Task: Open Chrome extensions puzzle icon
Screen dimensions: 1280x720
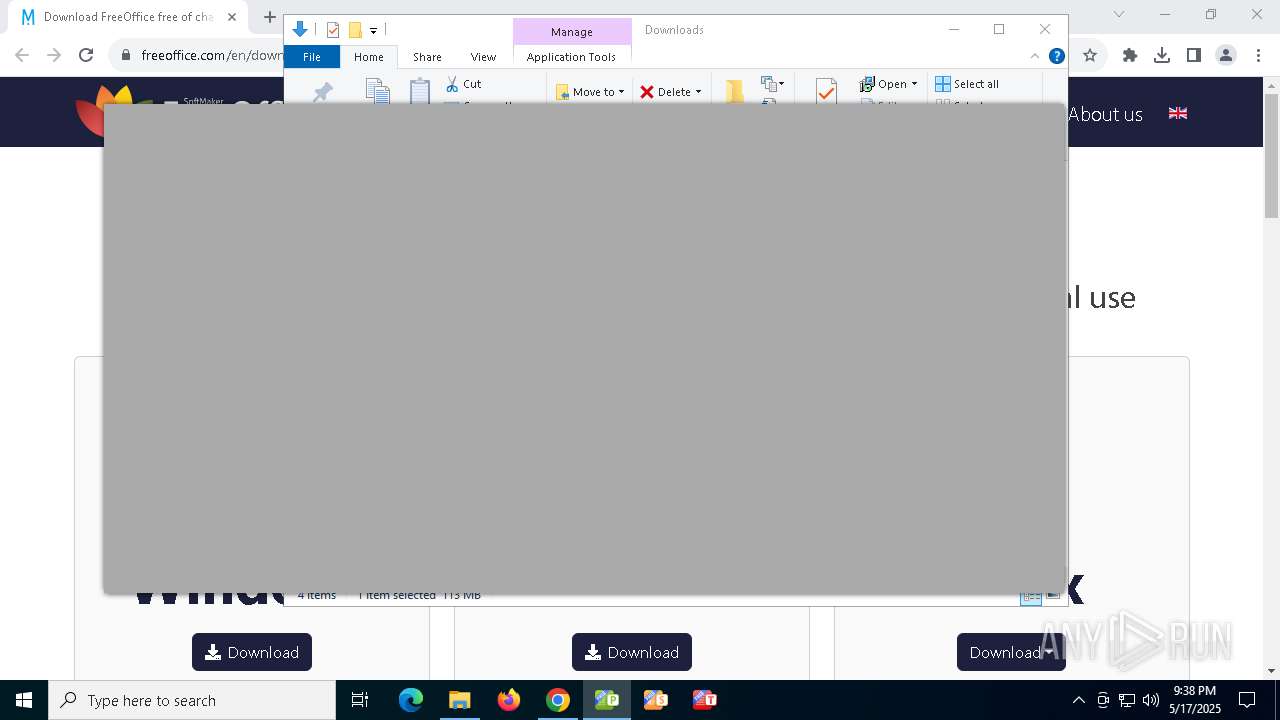Action: 1130,55
